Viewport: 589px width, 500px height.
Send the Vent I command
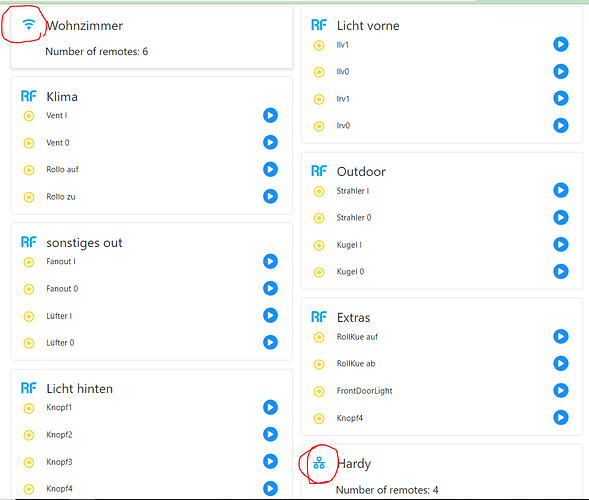270,115
